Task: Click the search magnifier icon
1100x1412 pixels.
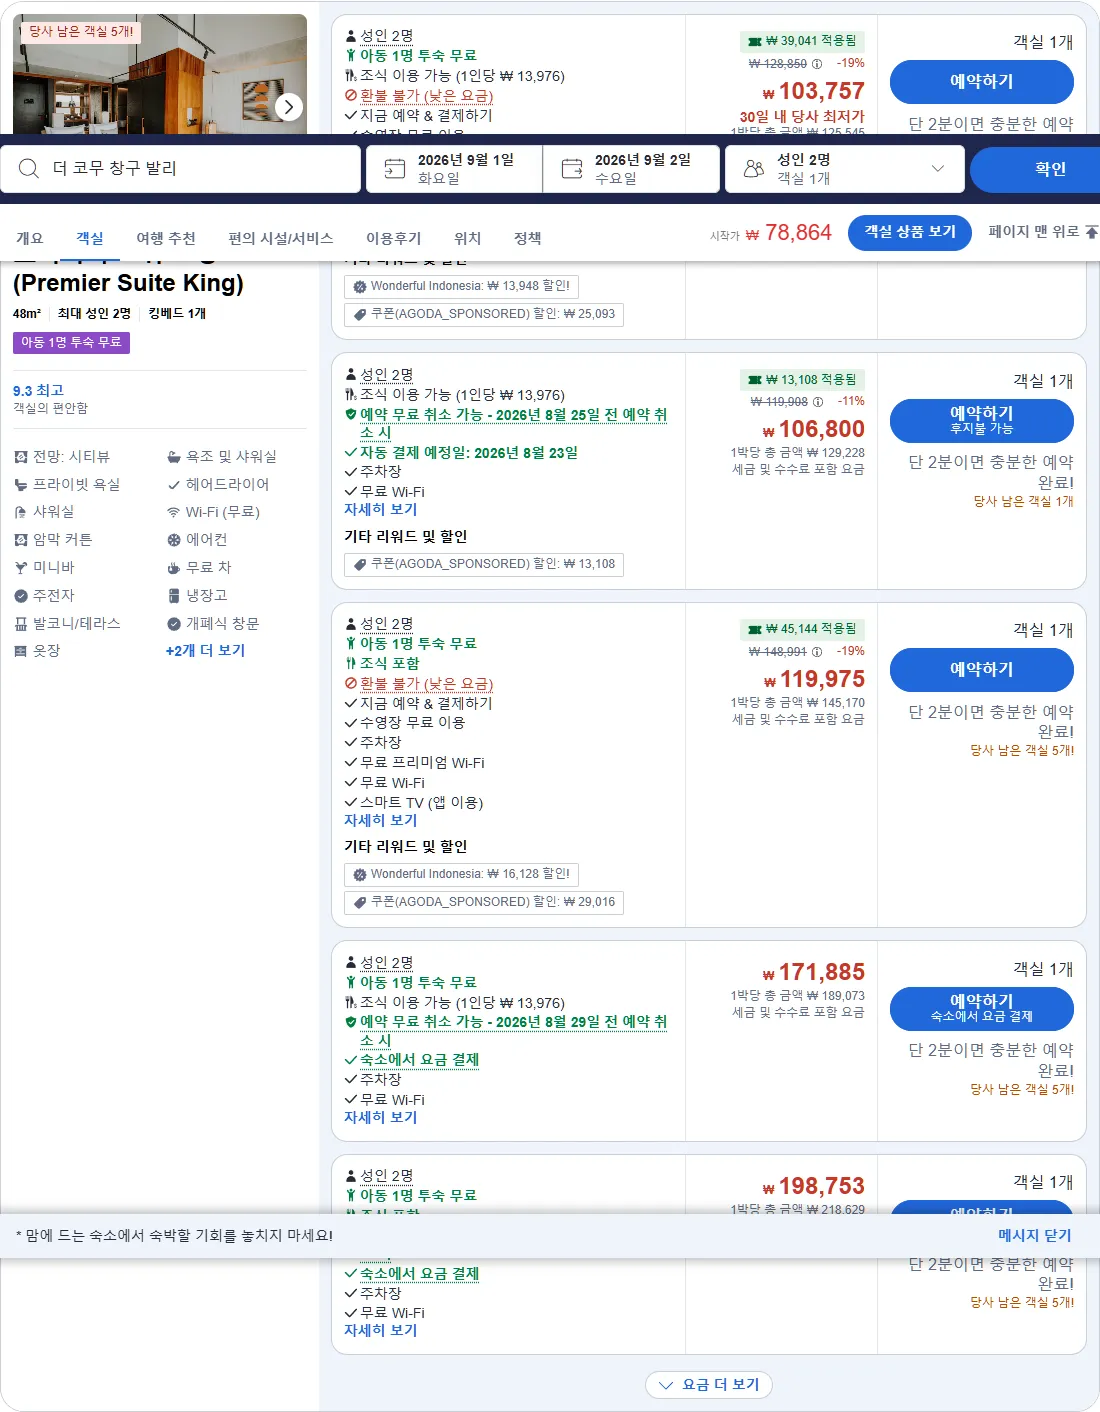Action: point(29,168)
